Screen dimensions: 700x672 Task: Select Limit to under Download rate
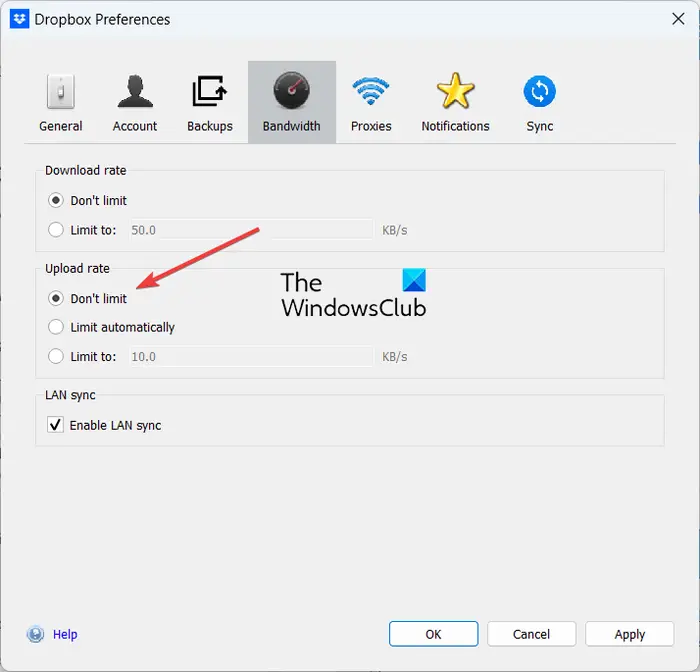pos(56,230)
